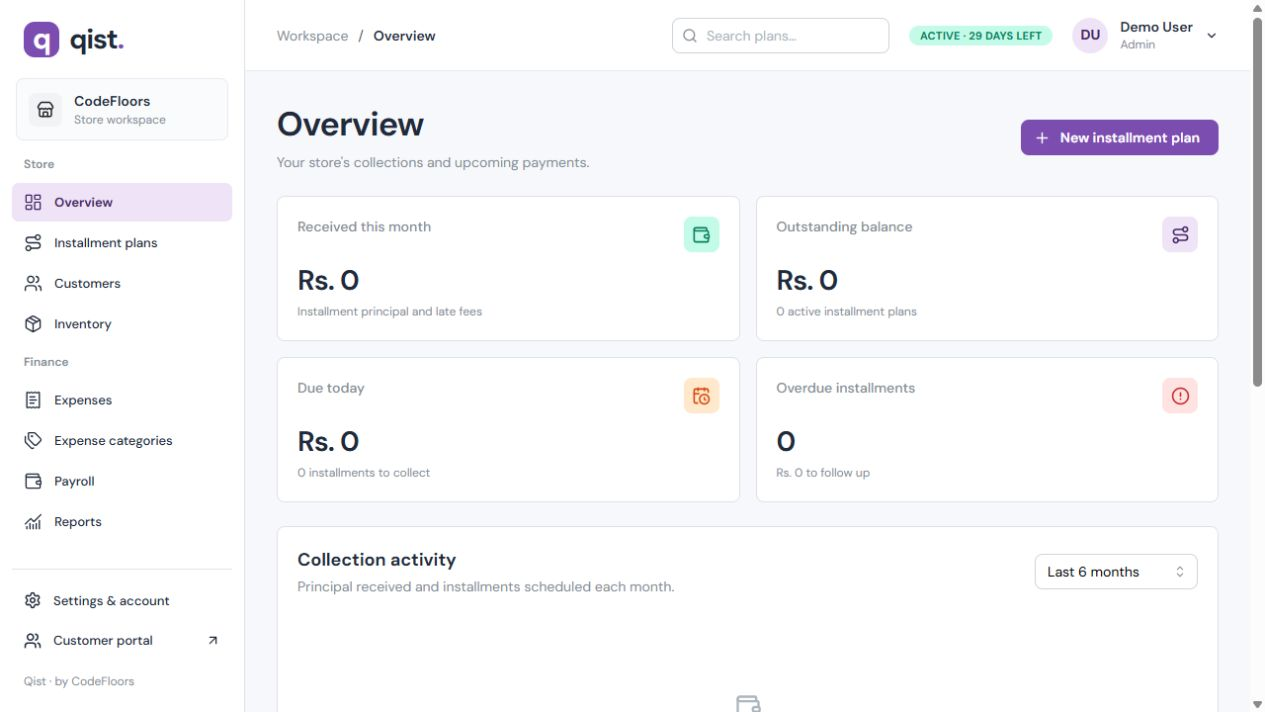Click the wallet icon in Collection activity chart
This screenshot has width=1265, height=712.
[x=748, y=704]
